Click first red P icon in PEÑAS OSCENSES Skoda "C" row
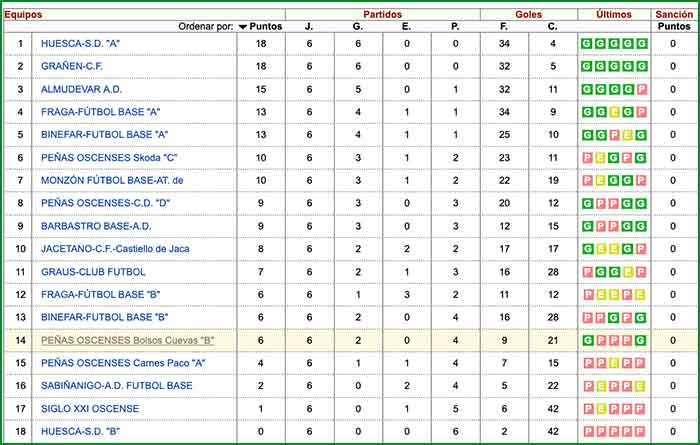Viewport: 700px width, 445px height. pos(586,158)
